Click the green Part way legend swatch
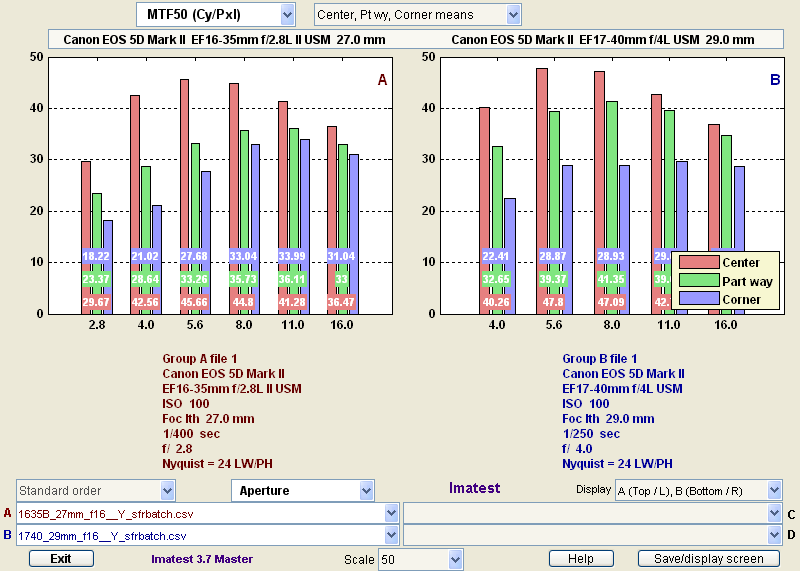Viewport: 800px width, 571px height. 699,281
